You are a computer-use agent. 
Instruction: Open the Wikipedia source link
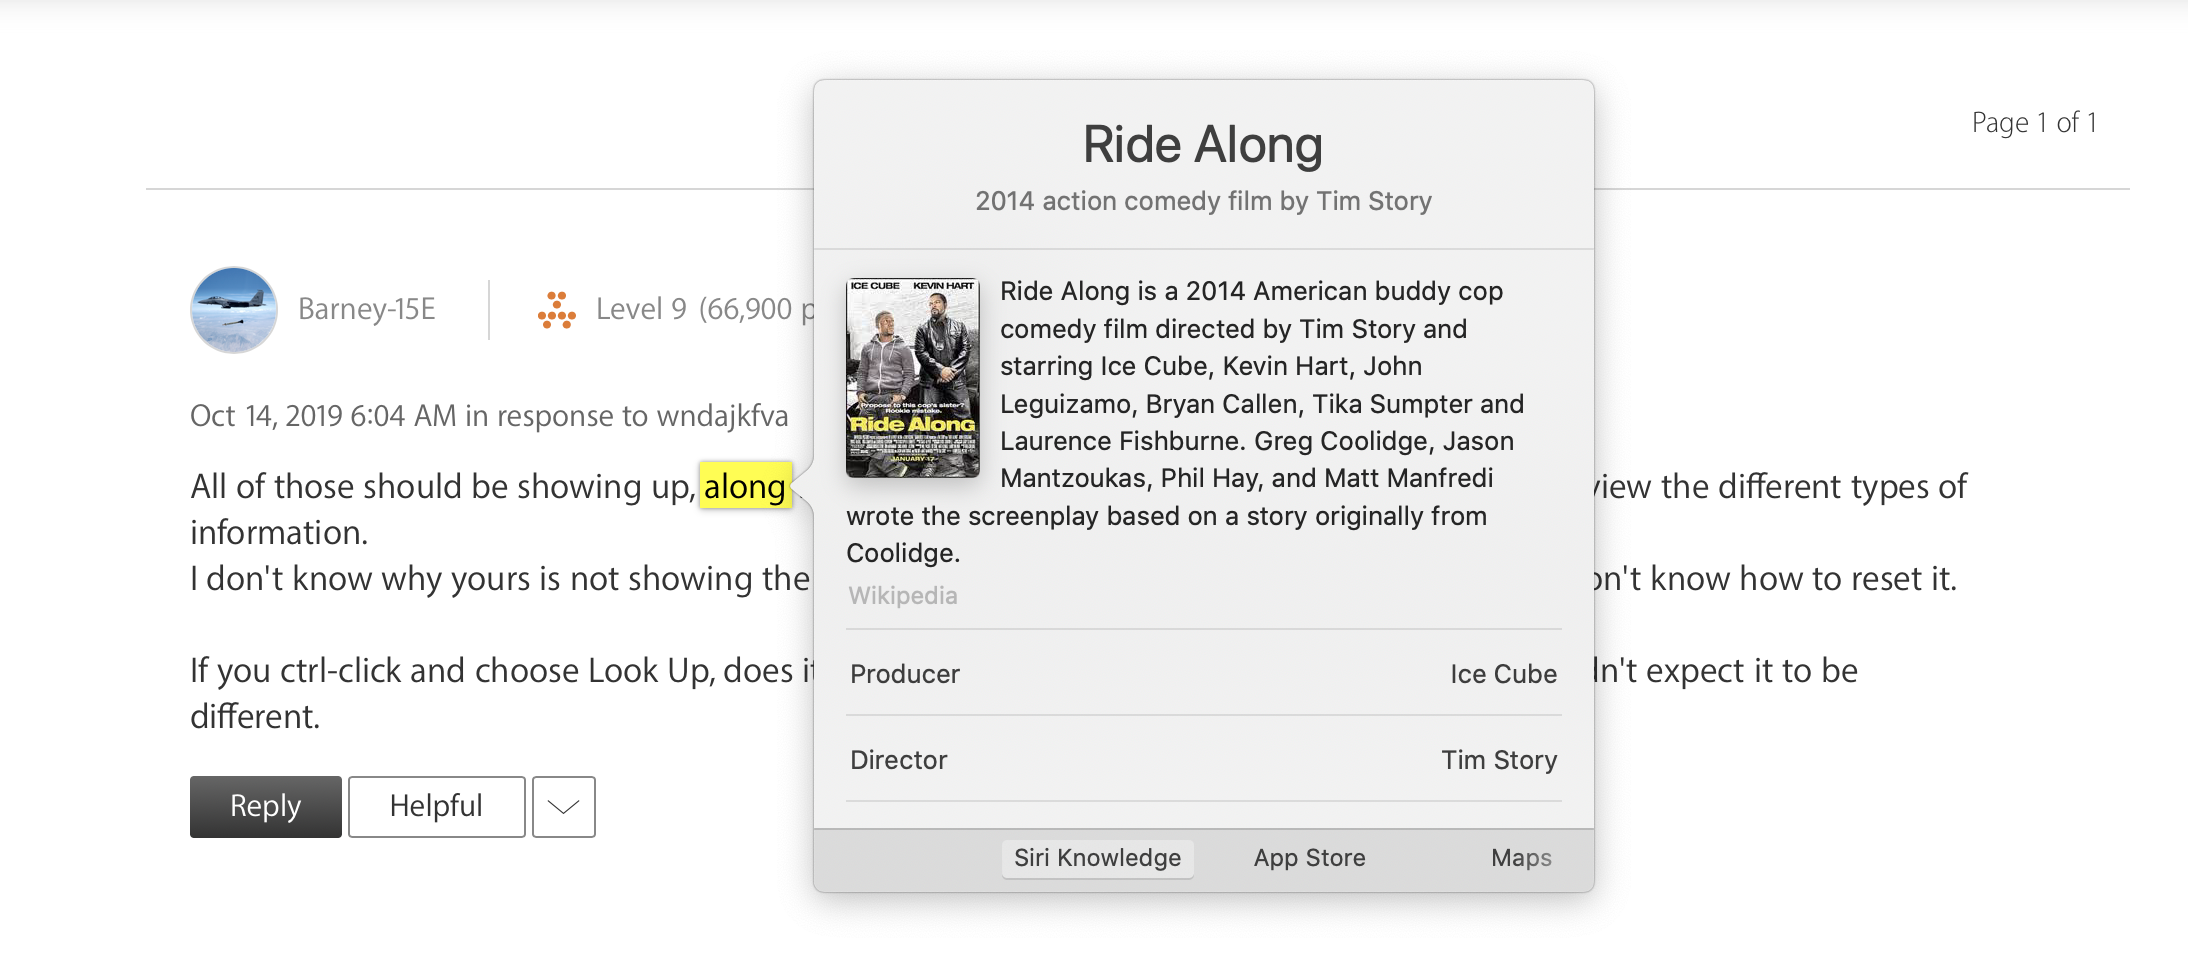(903, 596)
